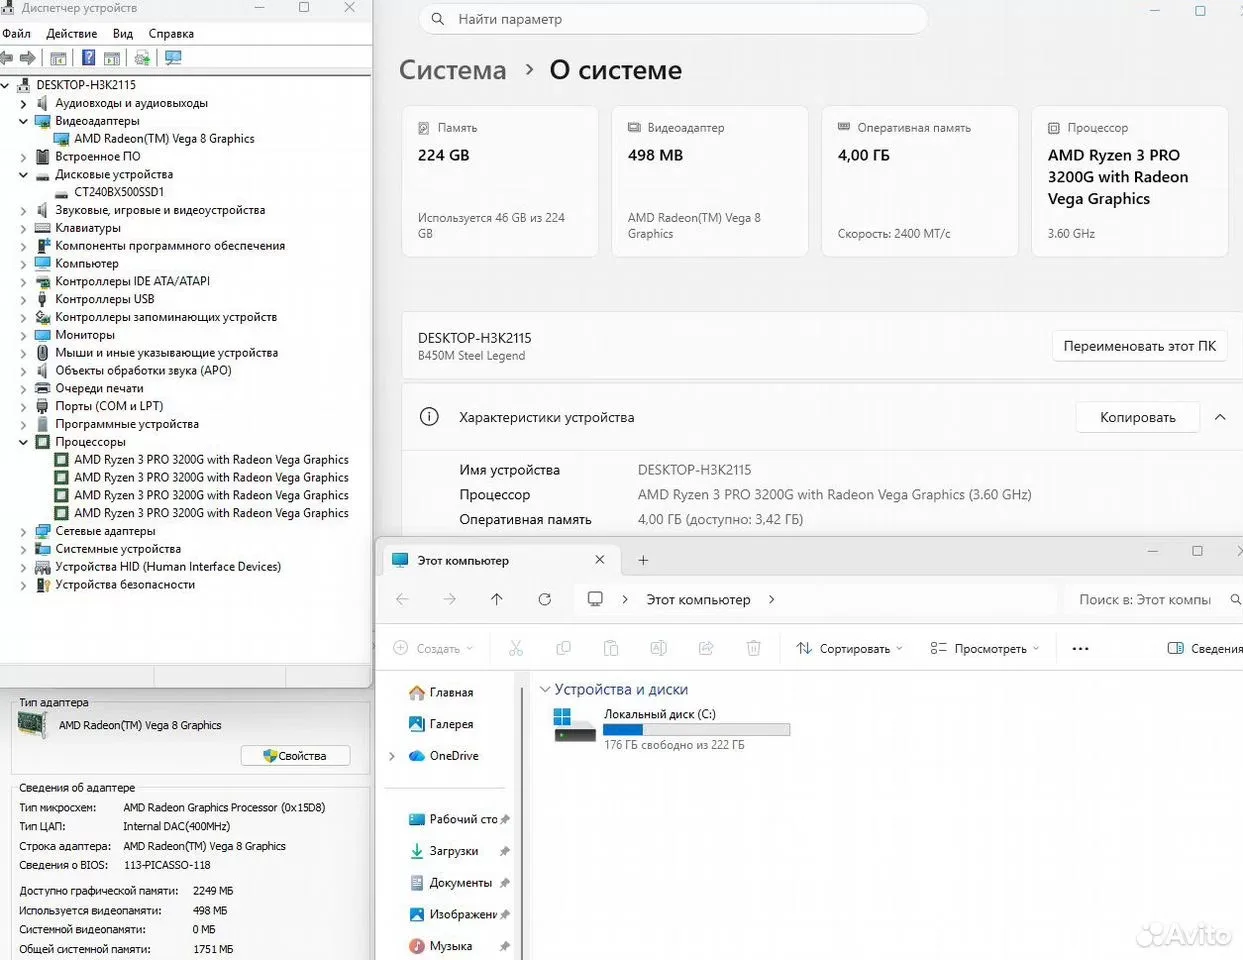Click the Refresh icon in File Explorer

coord(545,599)
